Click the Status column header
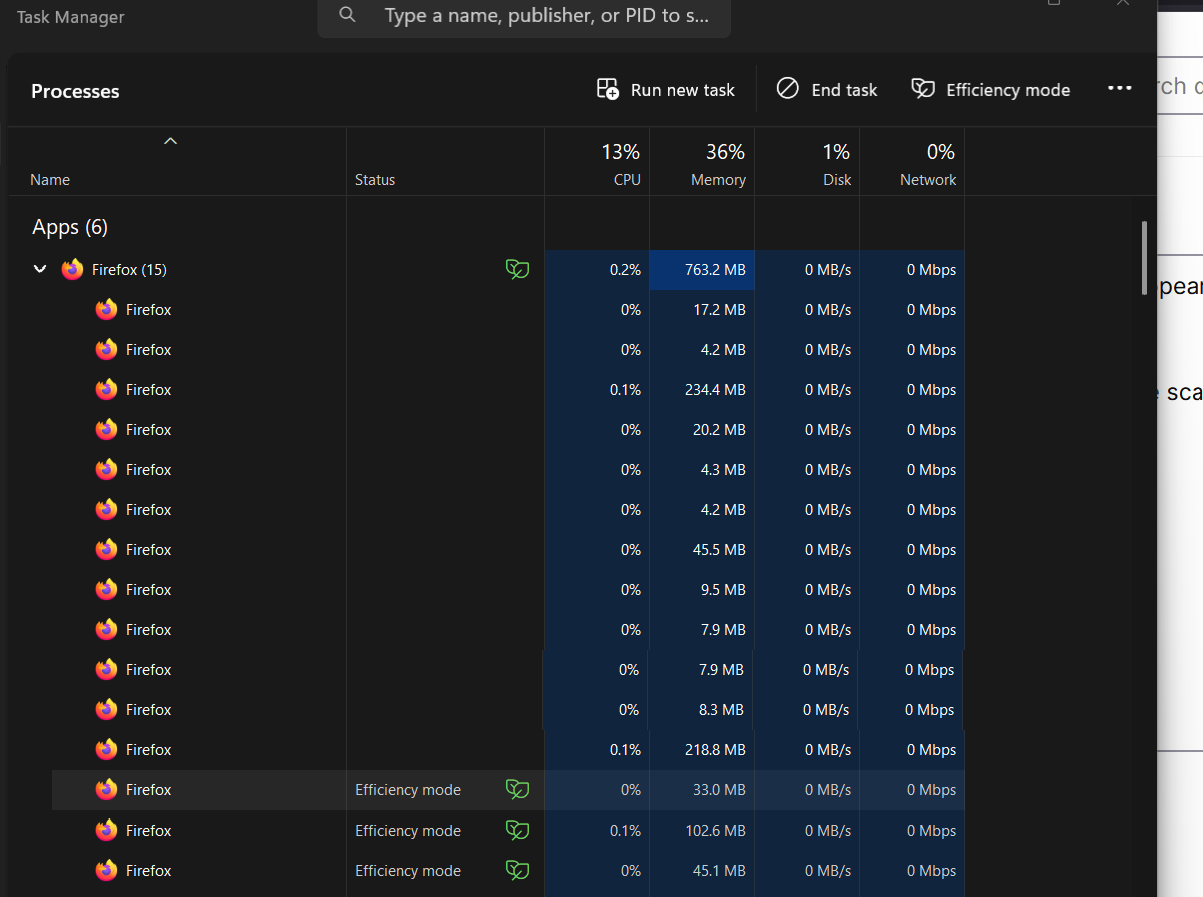 click(375, 180)
